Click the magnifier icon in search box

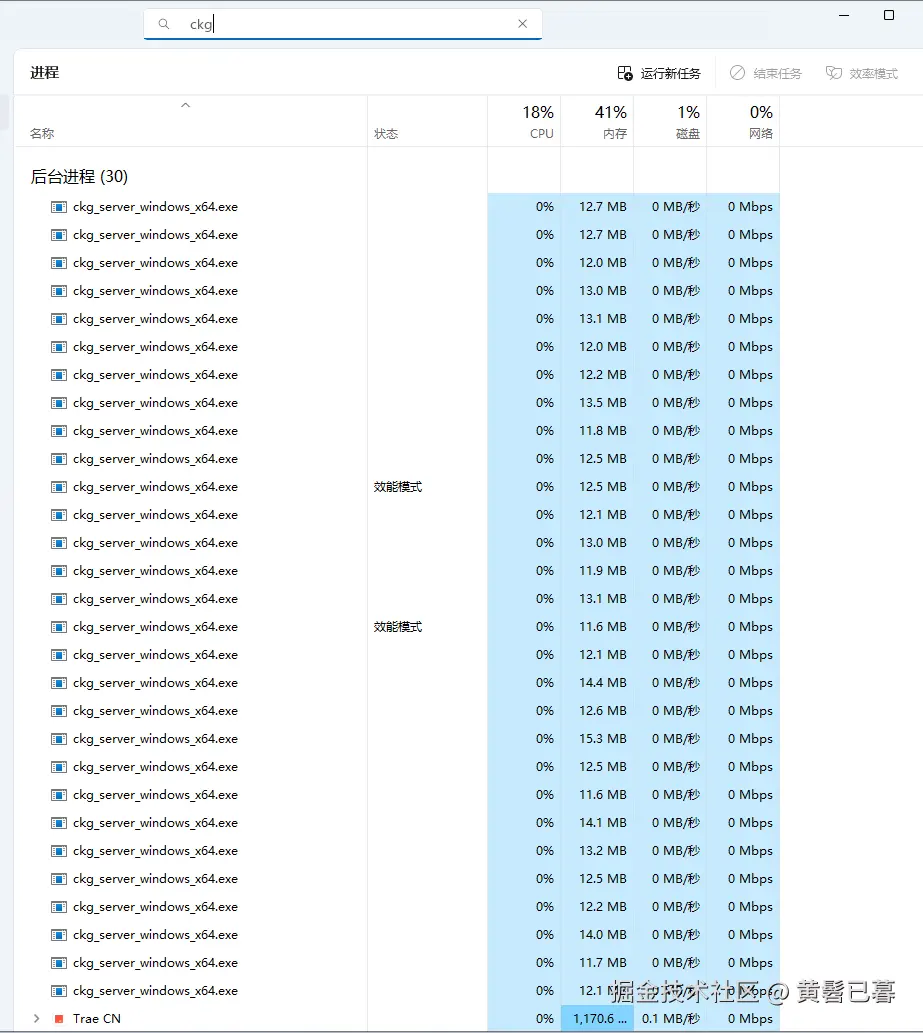tap(163, 24)
